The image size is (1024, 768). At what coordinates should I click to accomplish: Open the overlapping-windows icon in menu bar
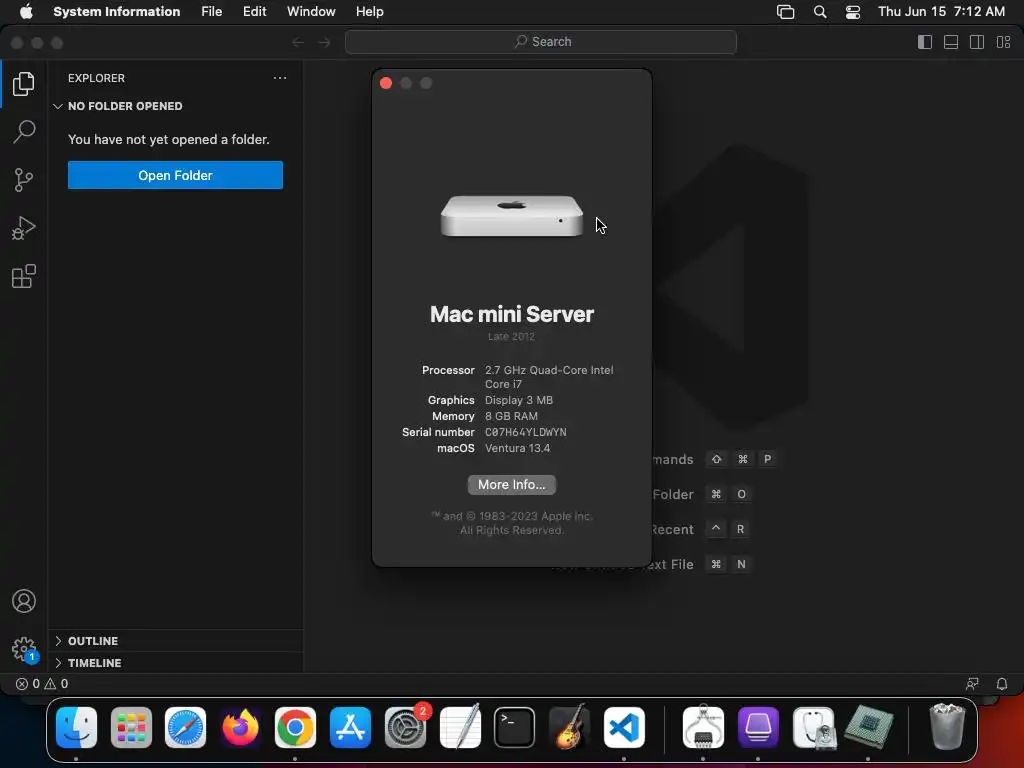(x=786, y=12)
